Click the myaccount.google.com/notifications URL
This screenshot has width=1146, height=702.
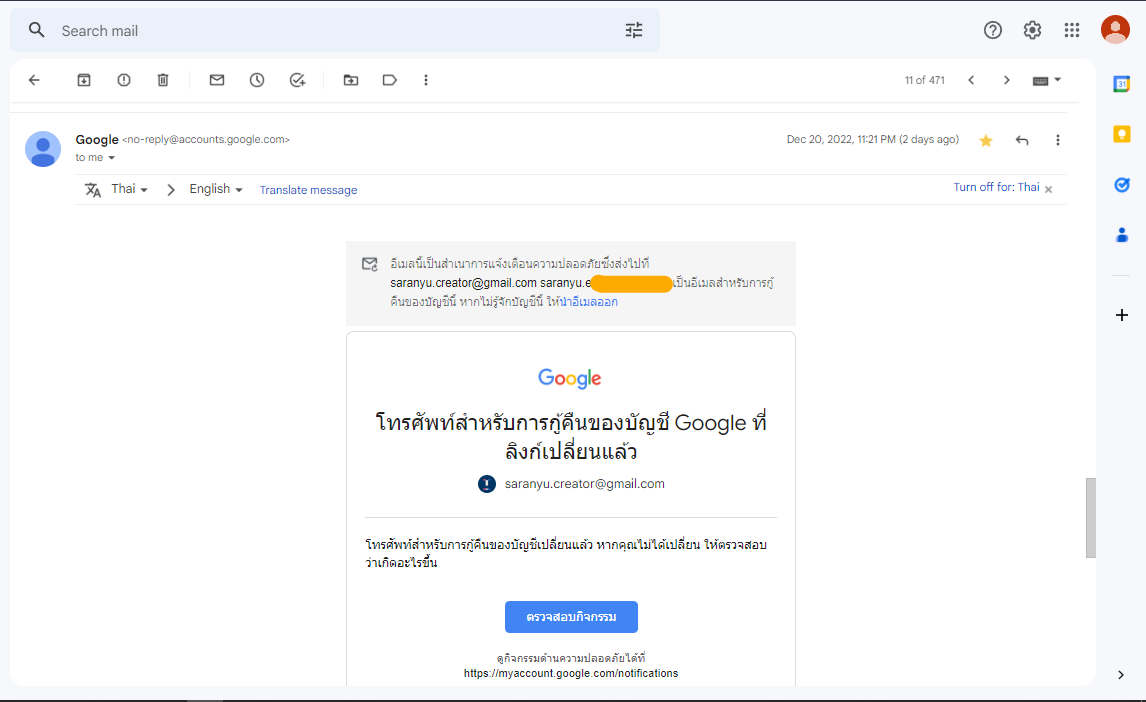point(571,674)
